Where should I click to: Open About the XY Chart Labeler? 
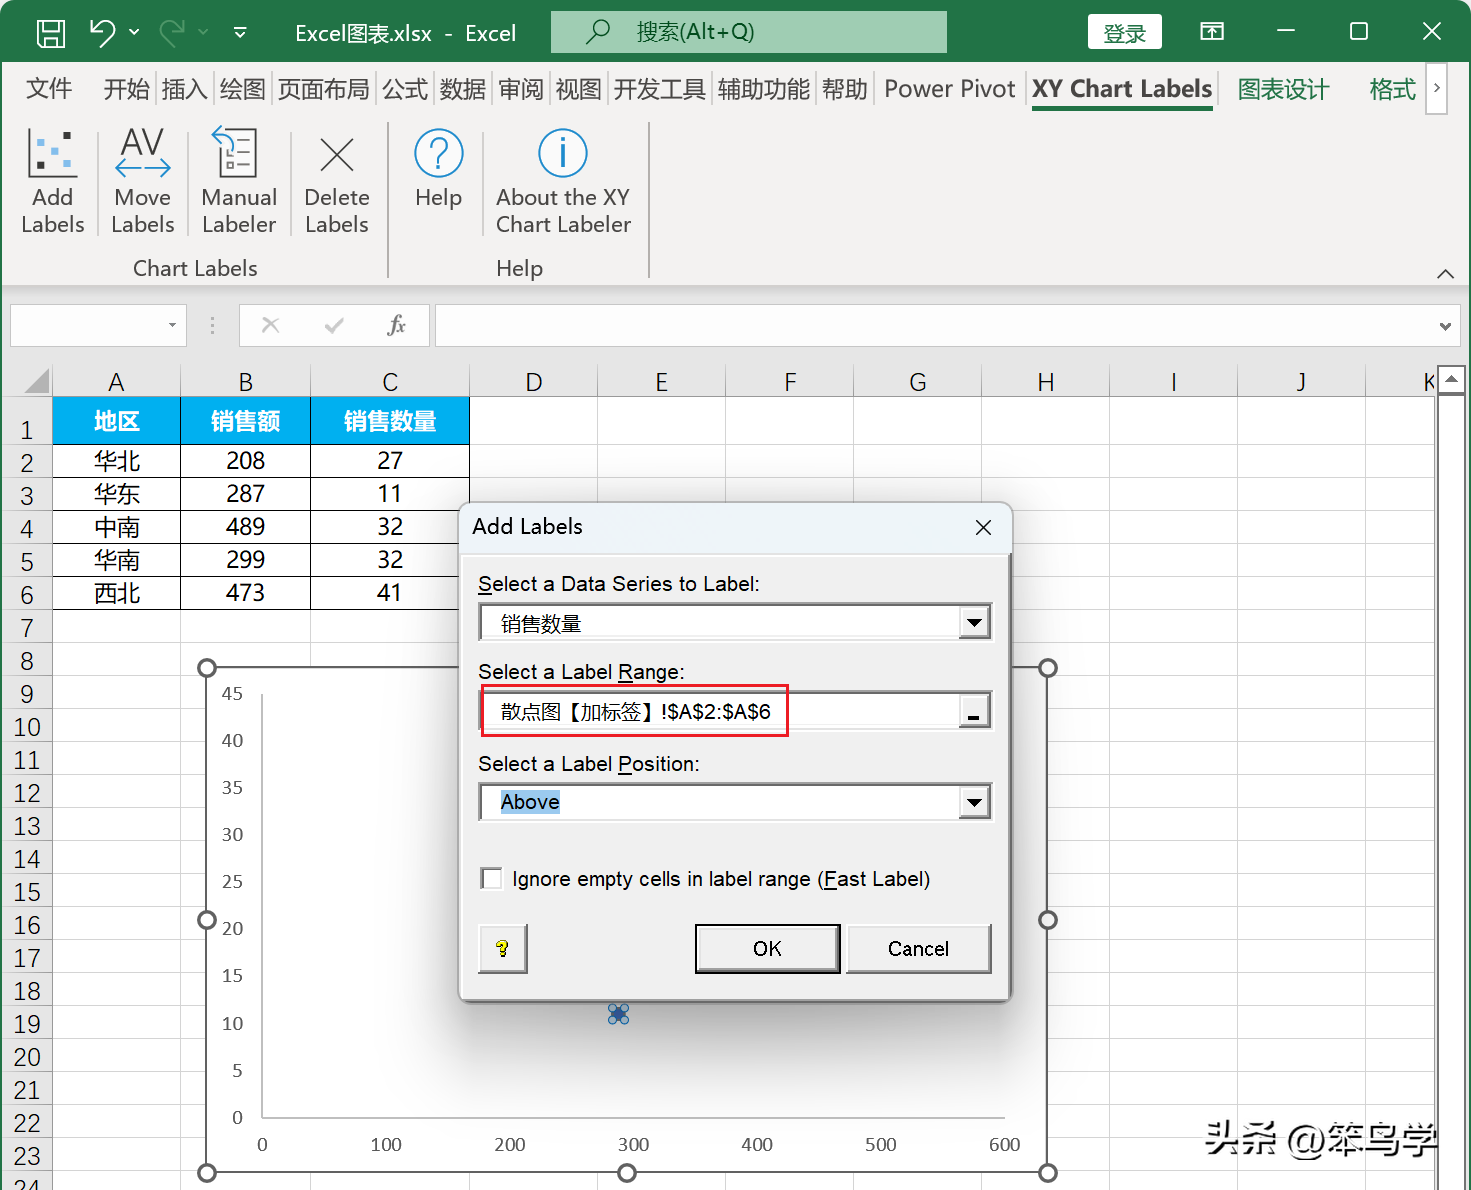click(563, 181)
